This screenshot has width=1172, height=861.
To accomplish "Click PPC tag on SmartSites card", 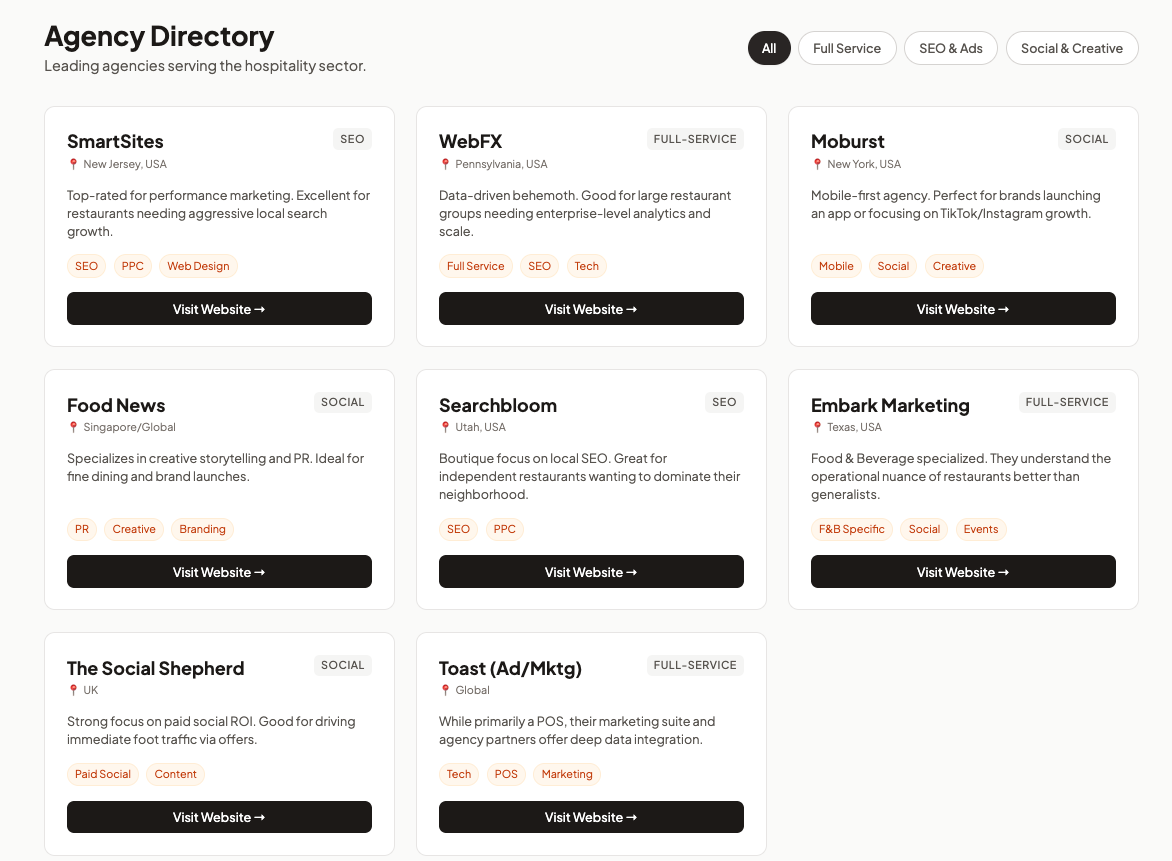I will point(132,266).
